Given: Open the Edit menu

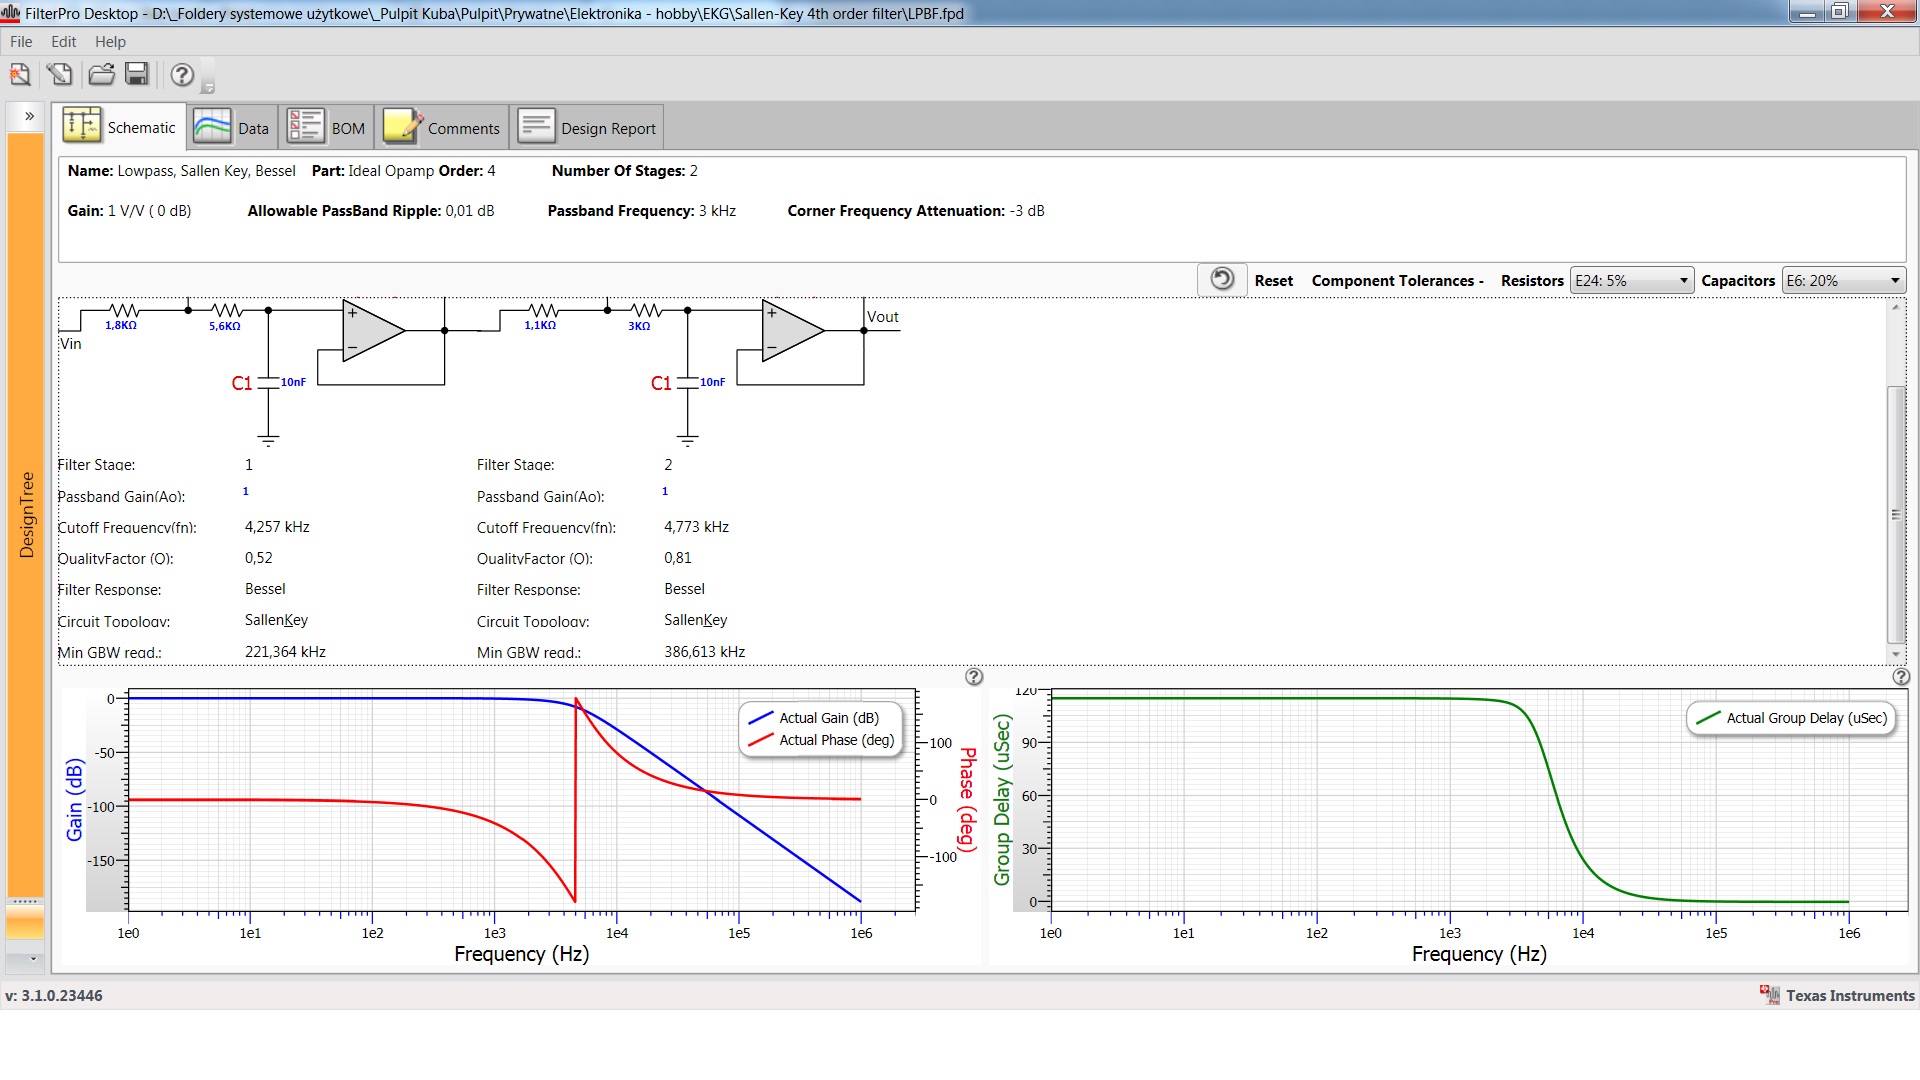Looking at the screenshot, I should click(64, 42).
